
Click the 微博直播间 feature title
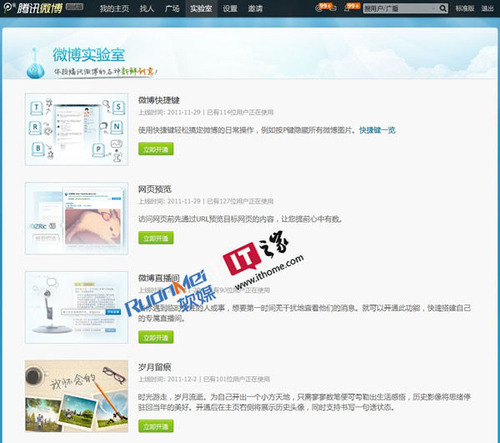tap(159, 278)
